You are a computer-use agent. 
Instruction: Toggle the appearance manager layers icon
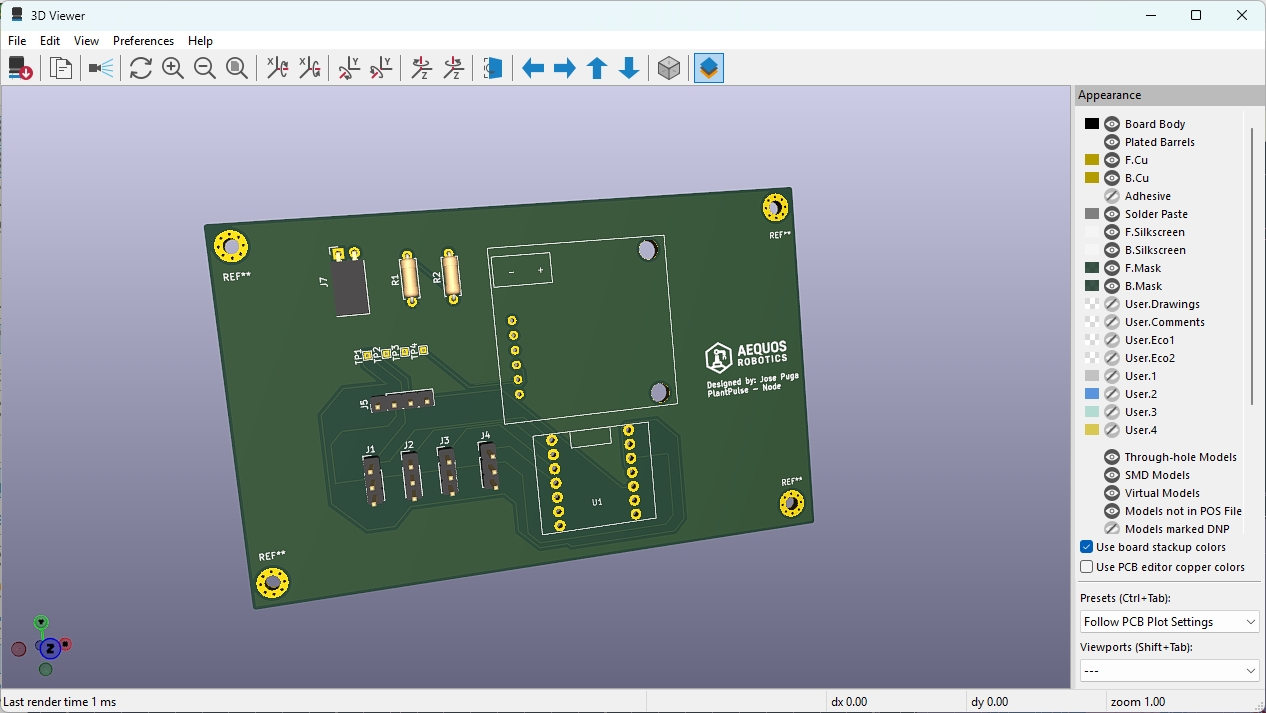(x=709, y=68)
